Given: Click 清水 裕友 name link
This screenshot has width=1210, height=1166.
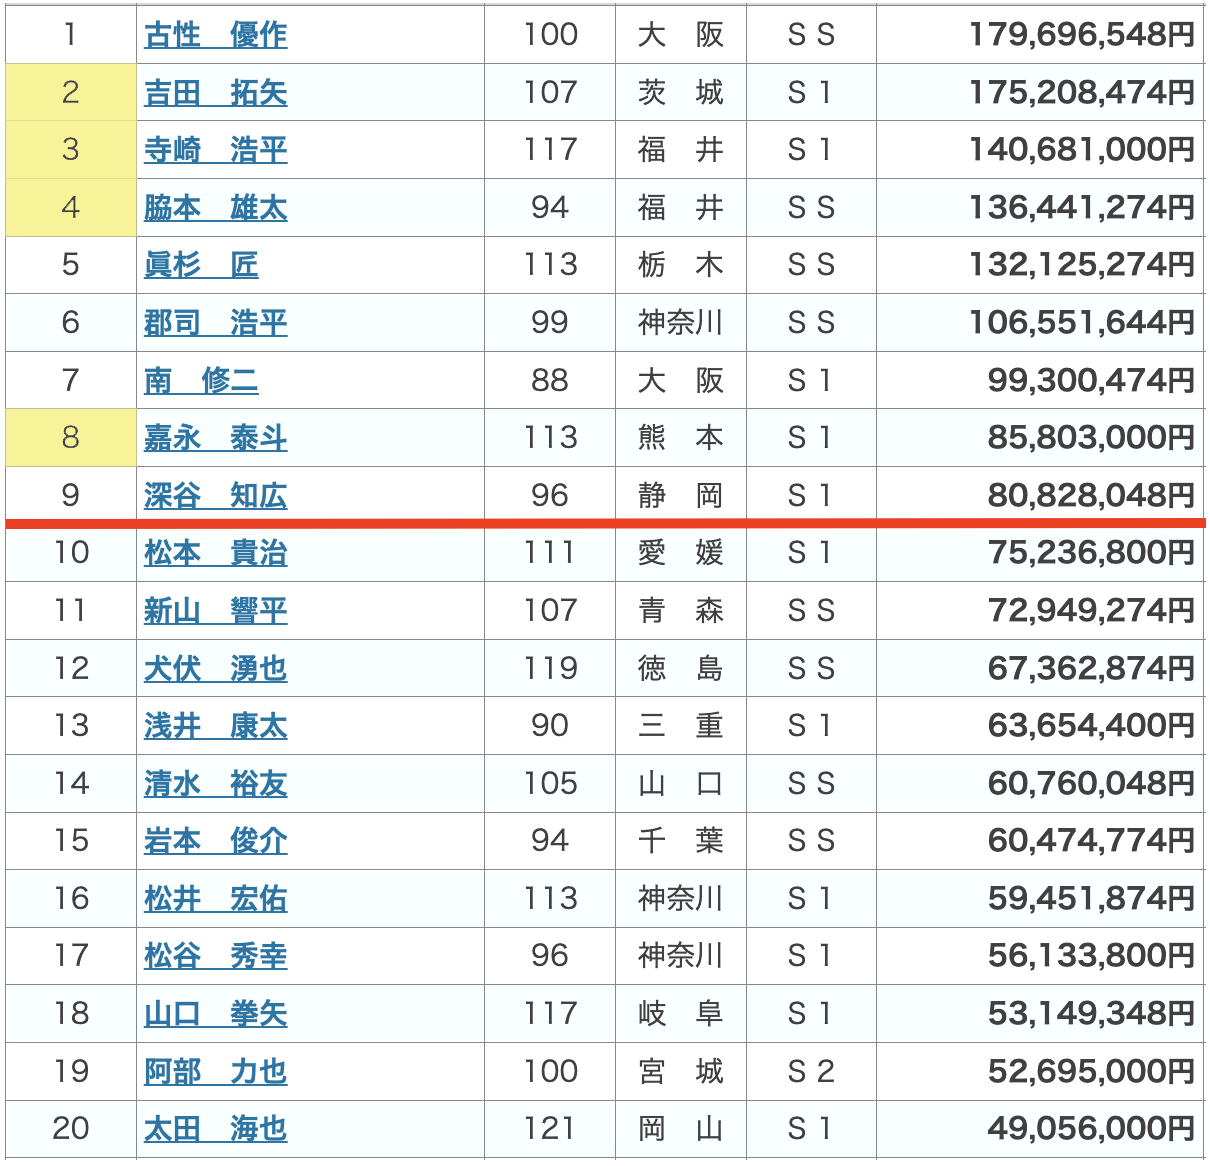Looking at the screenshot, I should coord(215,784).
